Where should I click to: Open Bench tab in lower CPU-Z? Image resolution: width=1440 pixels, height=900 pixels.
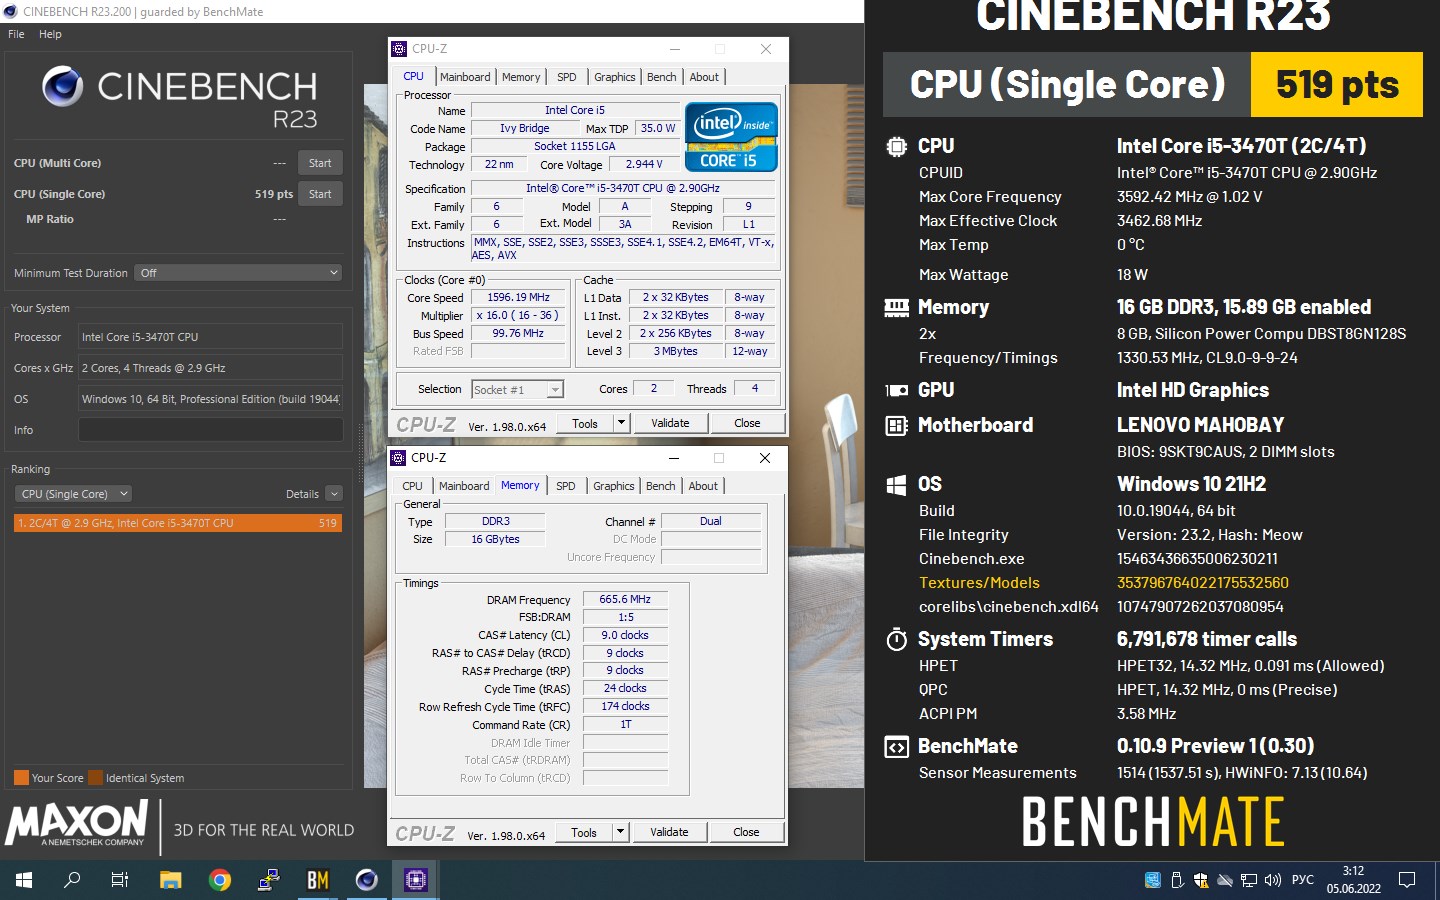pyautogui.click(x=661, y=486)
